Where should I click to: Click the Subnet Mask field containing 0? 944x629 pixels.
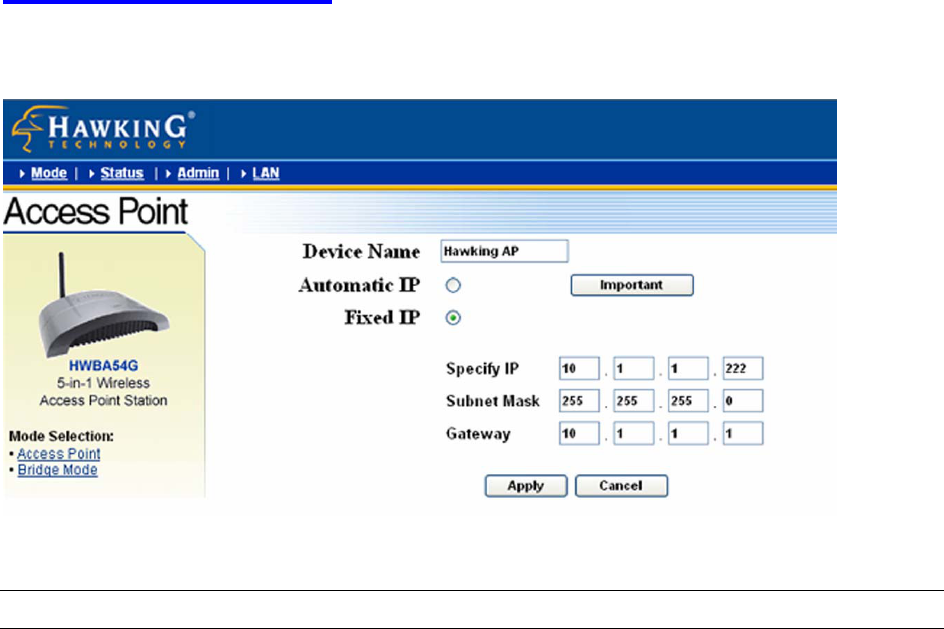pyautogui.click(x=743, y=401)
